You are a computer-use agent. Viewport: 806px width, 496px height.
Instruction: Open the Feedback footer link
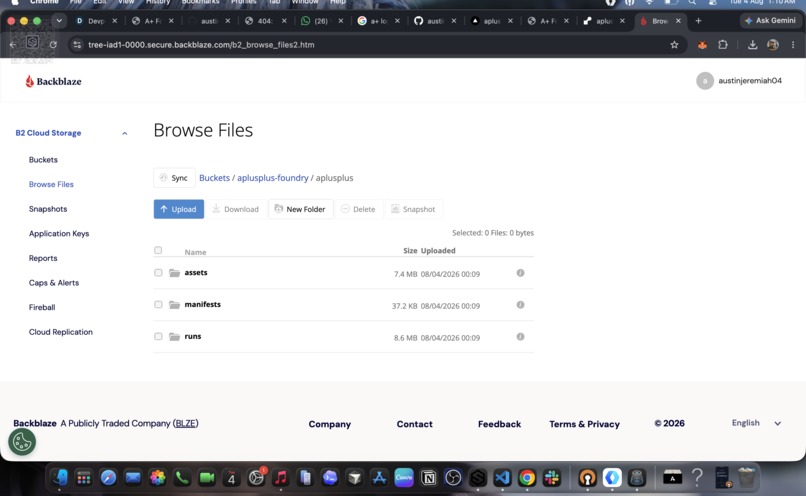(x=499, y=424)
